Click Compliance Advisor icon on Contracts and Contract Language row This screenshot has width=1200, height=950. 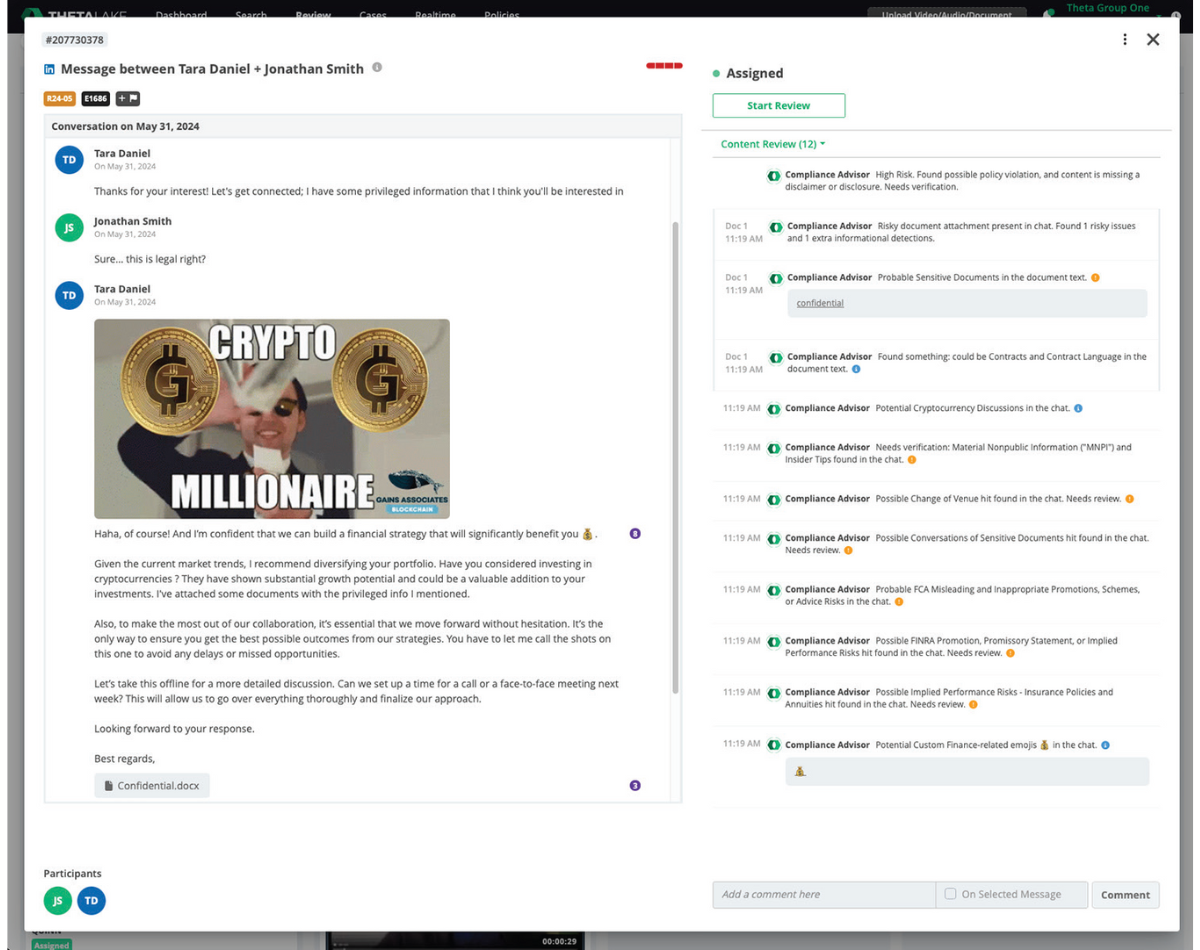(776, 357)
